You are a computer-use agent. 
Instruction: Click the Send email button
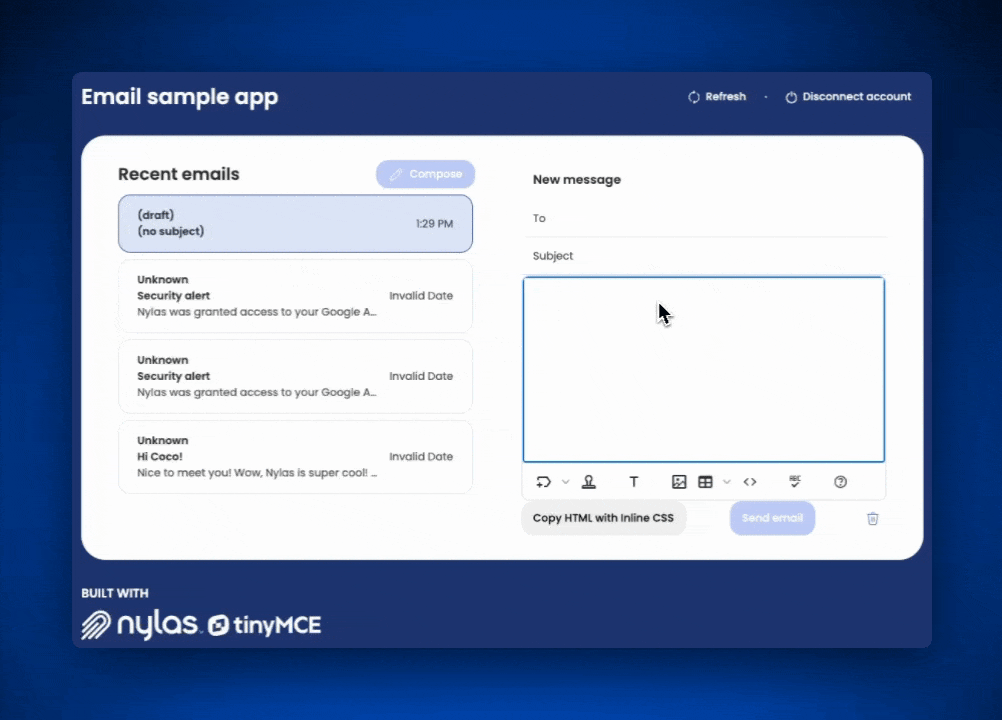pyautogui.click(x=772, y=518)
